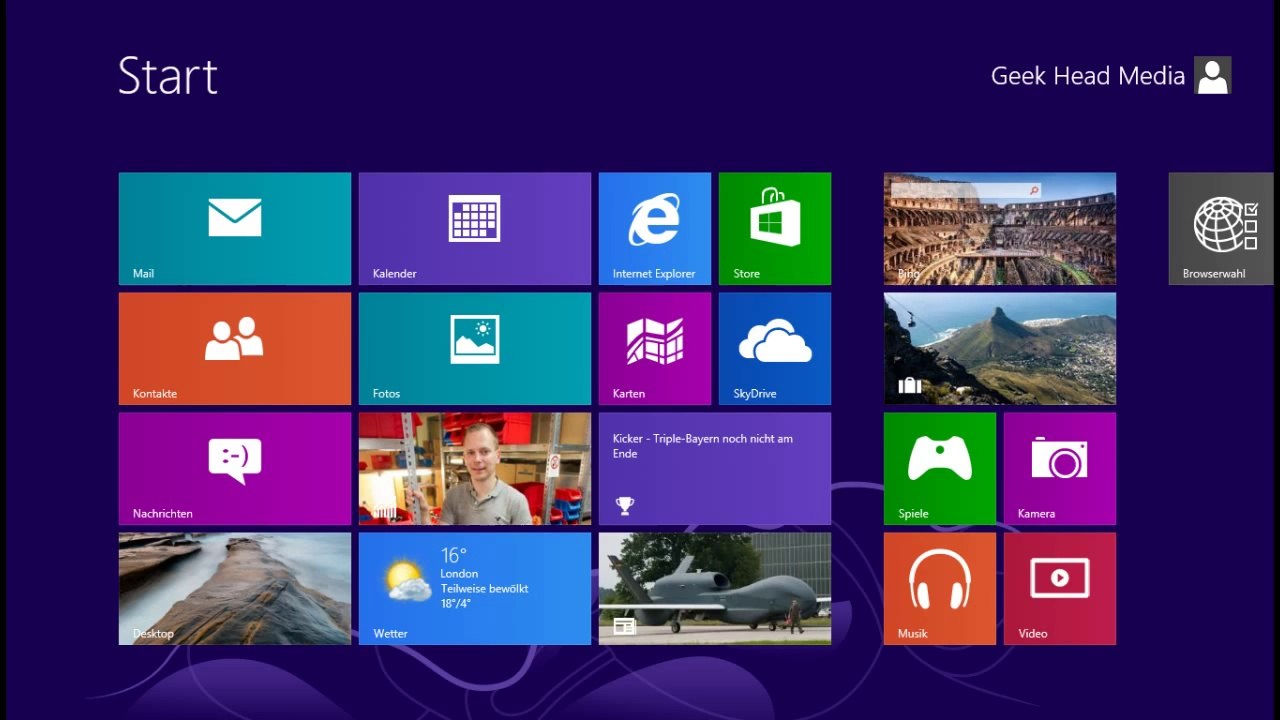1280x720 pixels.
Task: Open the news tile showing drone aircraft
Action: [x=715, y=589]
